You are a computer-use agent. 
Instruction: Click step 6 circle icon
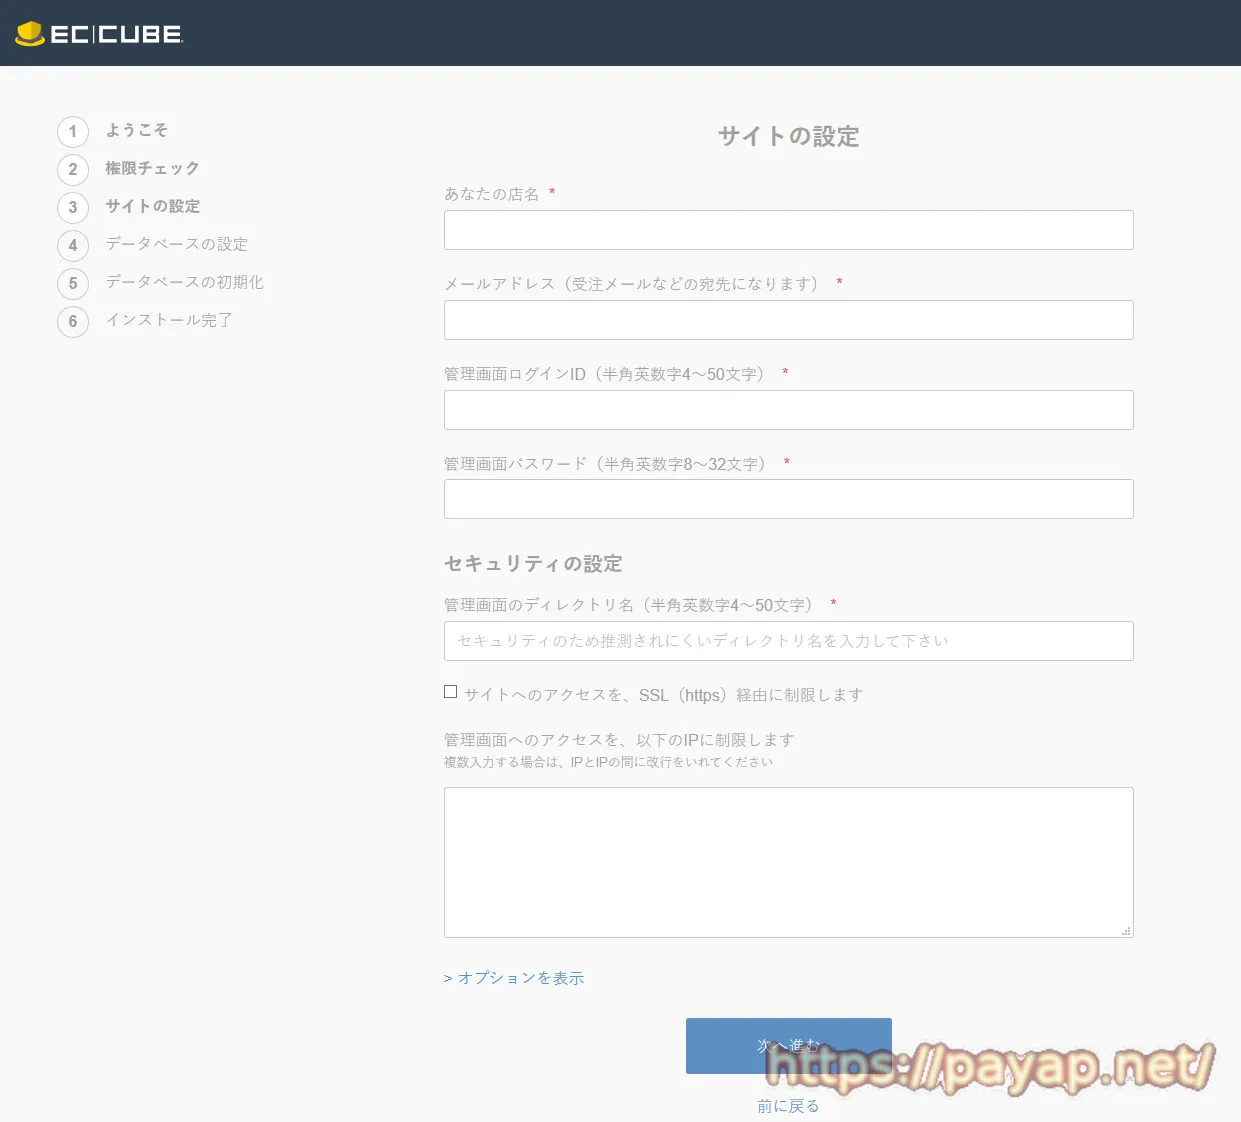pyautogui.click(x=73, y=322)
